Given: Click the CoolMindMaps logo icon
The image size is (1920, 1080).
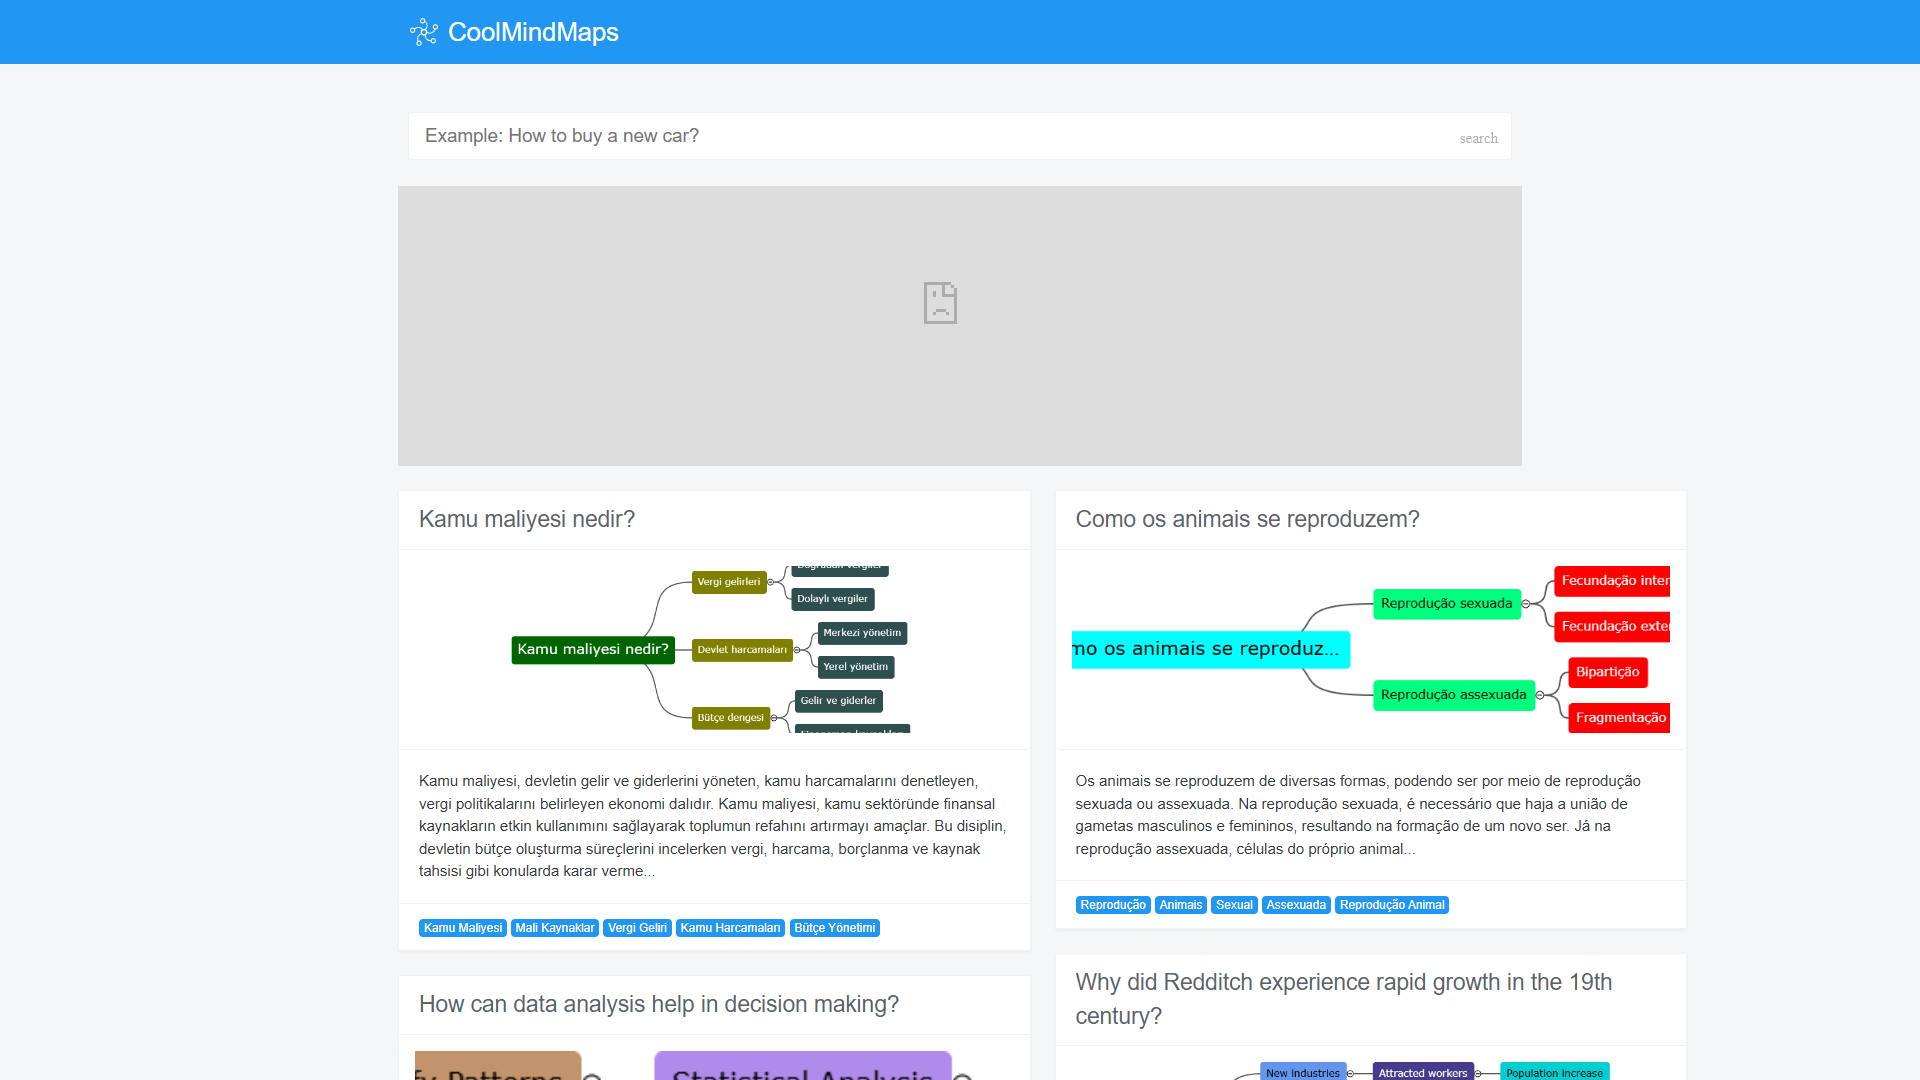Looking at the screenshot, I should (424, 32).
